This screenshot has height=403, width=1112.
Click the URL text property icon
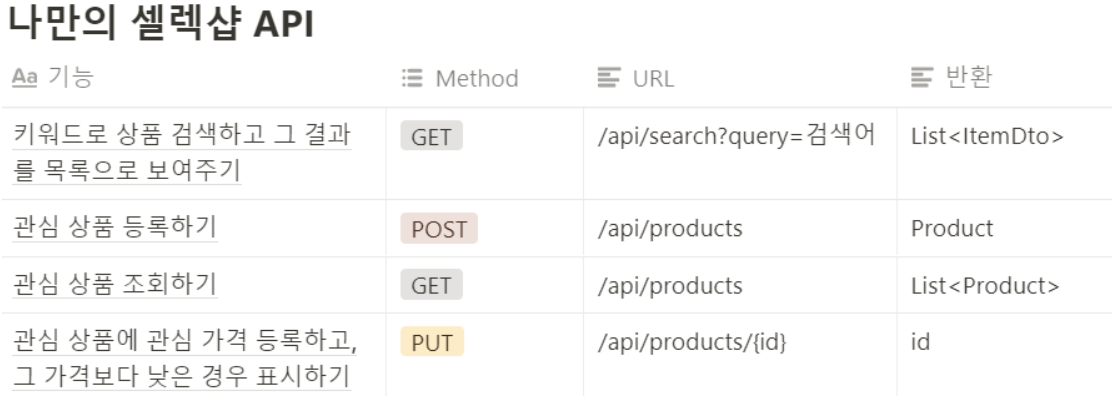pos(609,78)
